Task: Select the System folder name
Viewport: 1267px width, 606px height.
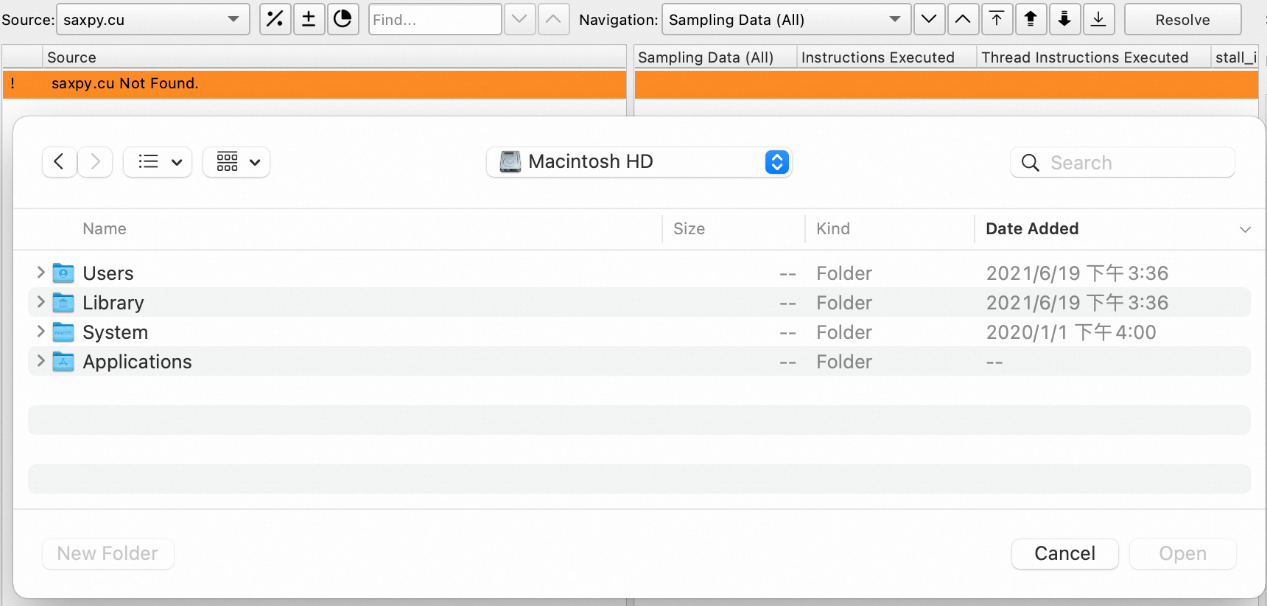Action: point(115,332)
